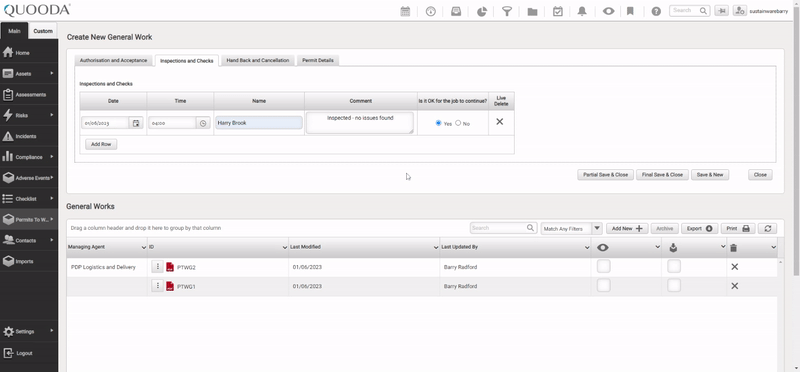Click the eye watch icon in top toolbar
This screenshot has height=372, width=800.
pos(608,11)
